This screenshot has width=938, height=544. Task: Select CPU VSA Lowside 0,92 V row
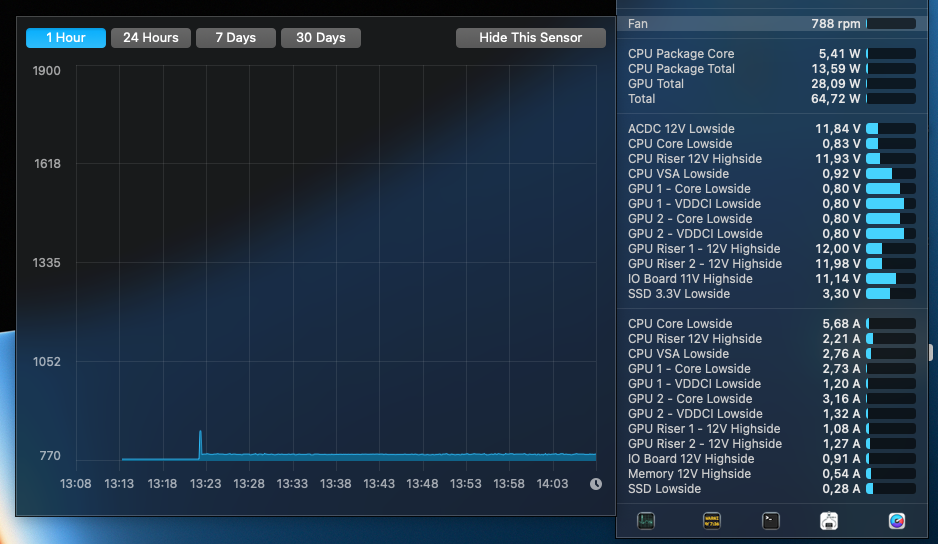(x=772, y=174)
